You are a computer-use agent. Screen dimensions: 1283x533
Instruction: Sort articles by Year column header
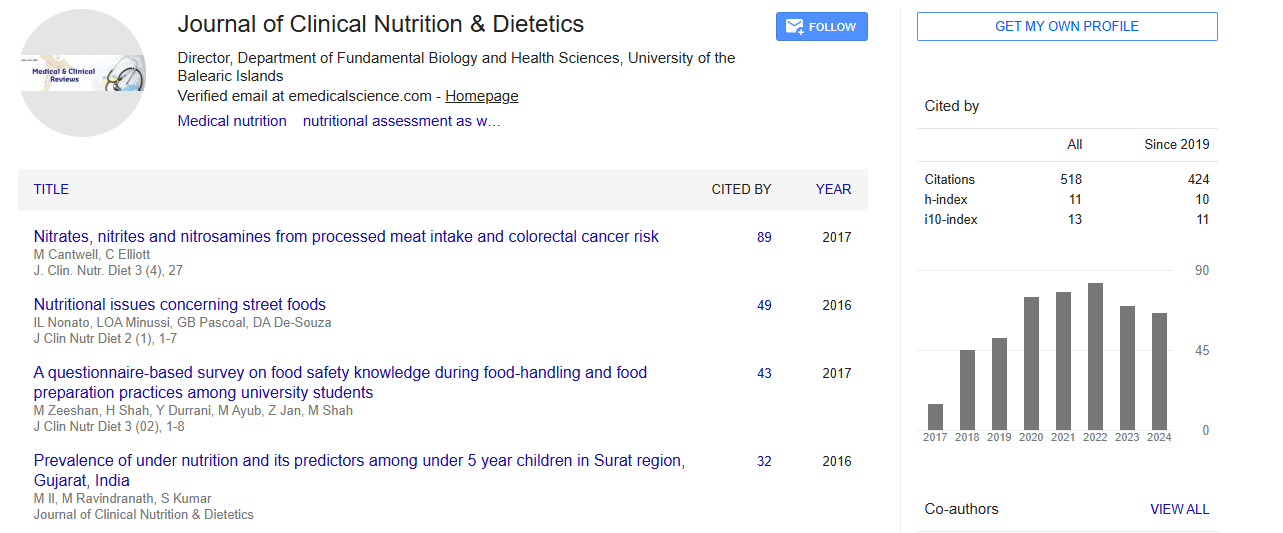pyautogui.click(x=833, y=189)
